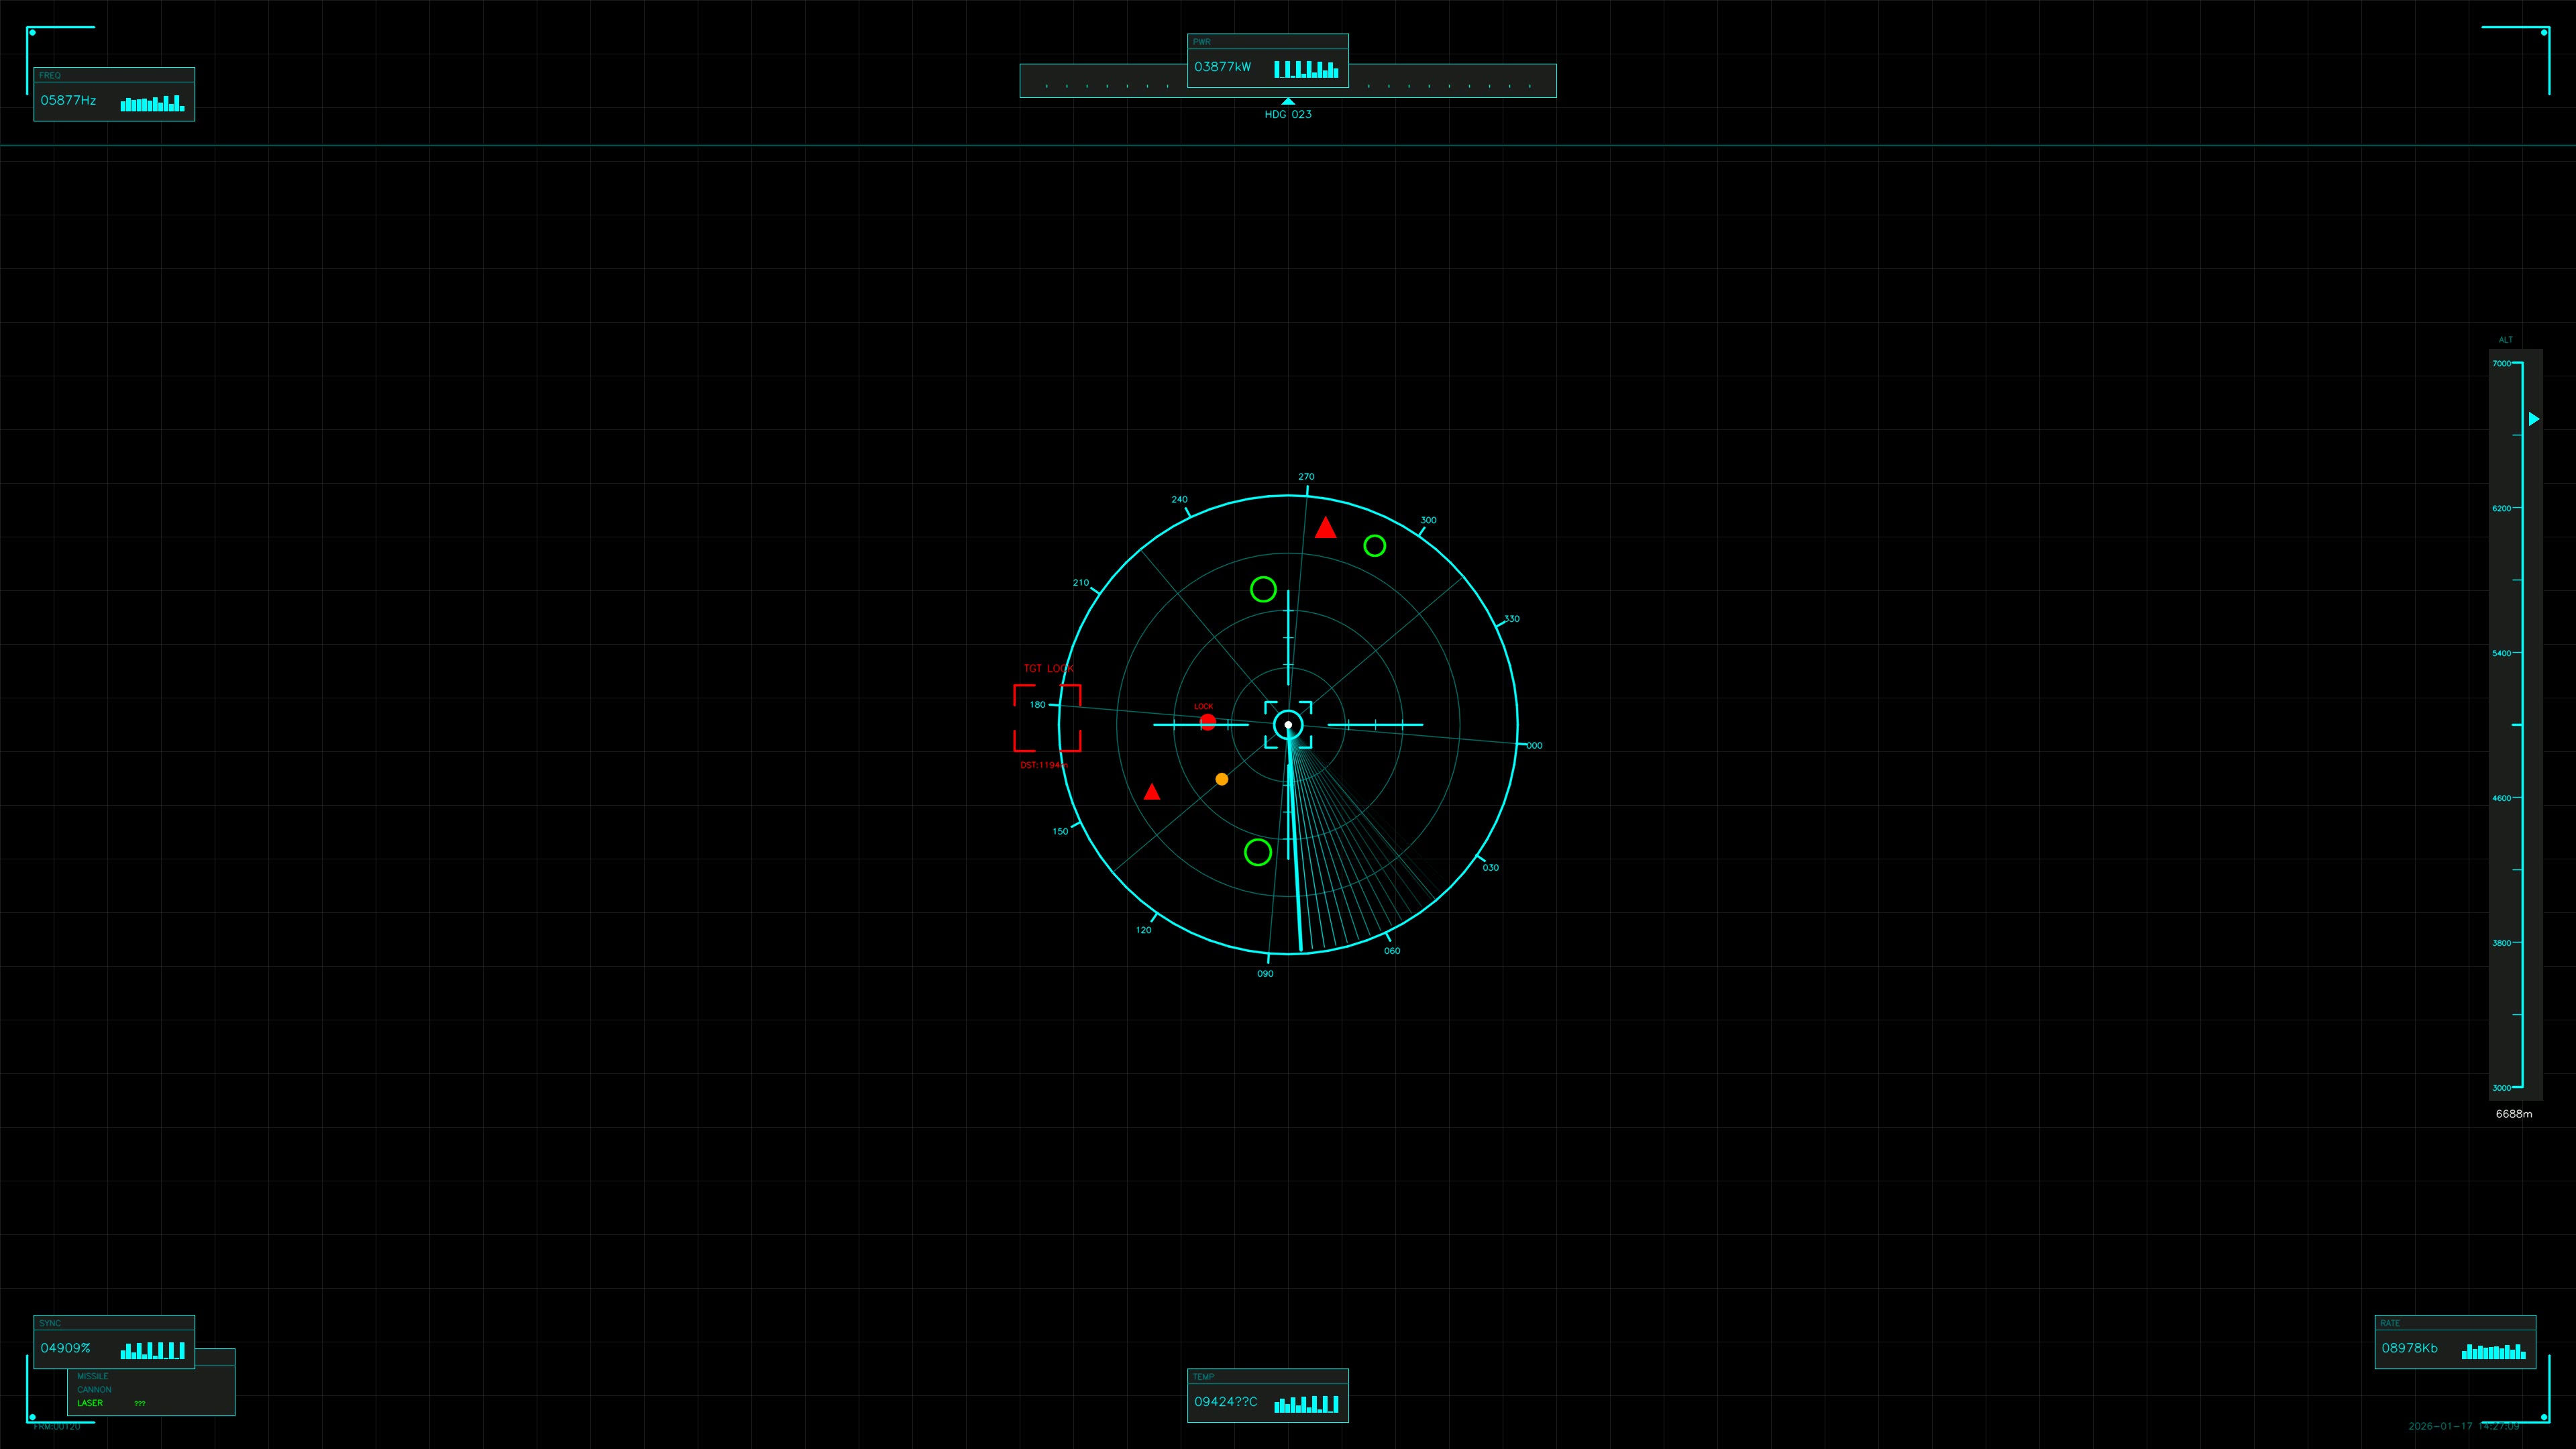
Task: Click the PWR reading 03877kW
Action: click(1224, 67)
